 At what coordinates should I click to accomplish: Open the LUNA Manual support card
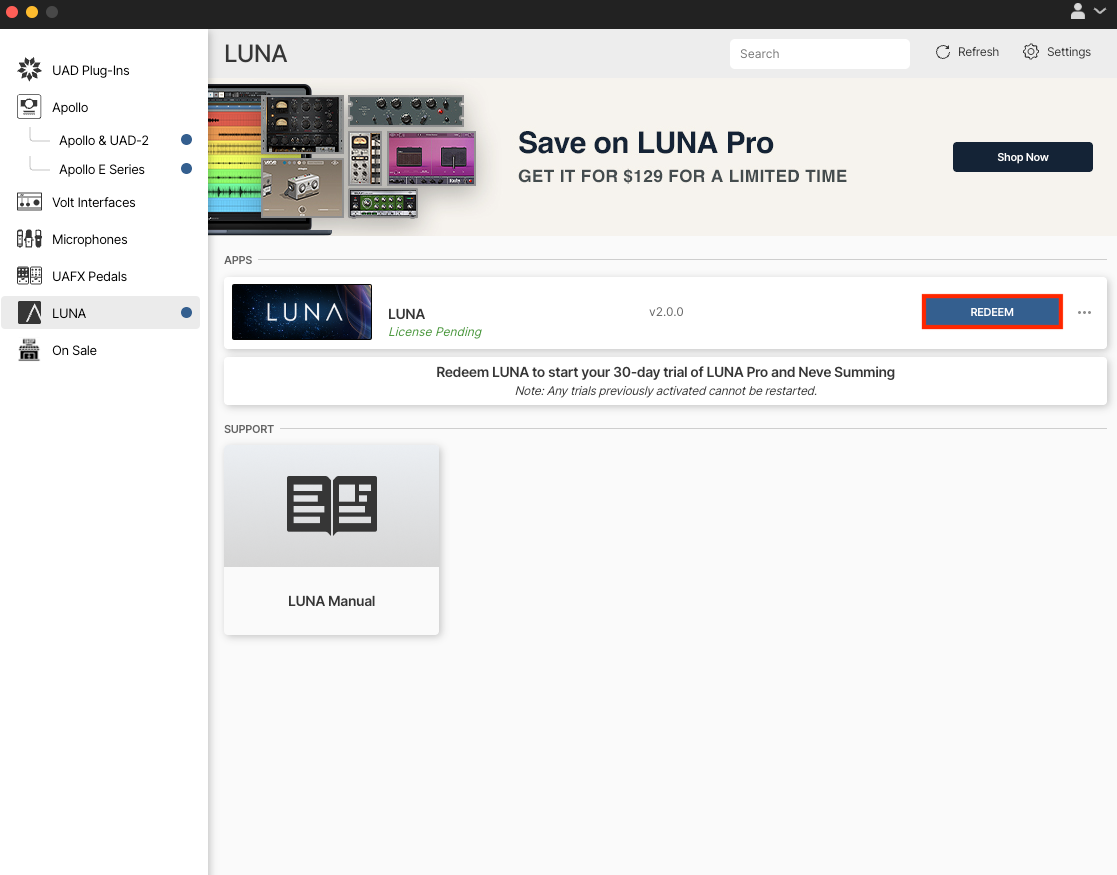pos(331,539)
